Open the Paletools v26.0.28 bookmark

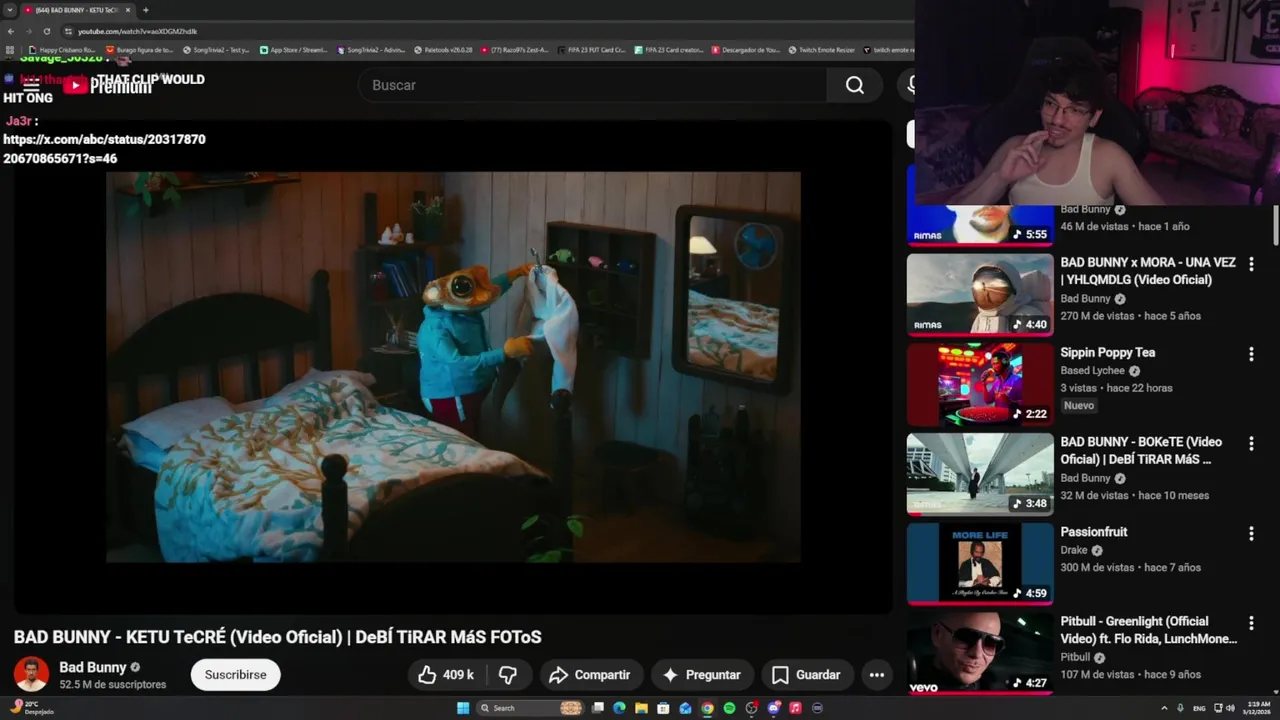point(443,49)
